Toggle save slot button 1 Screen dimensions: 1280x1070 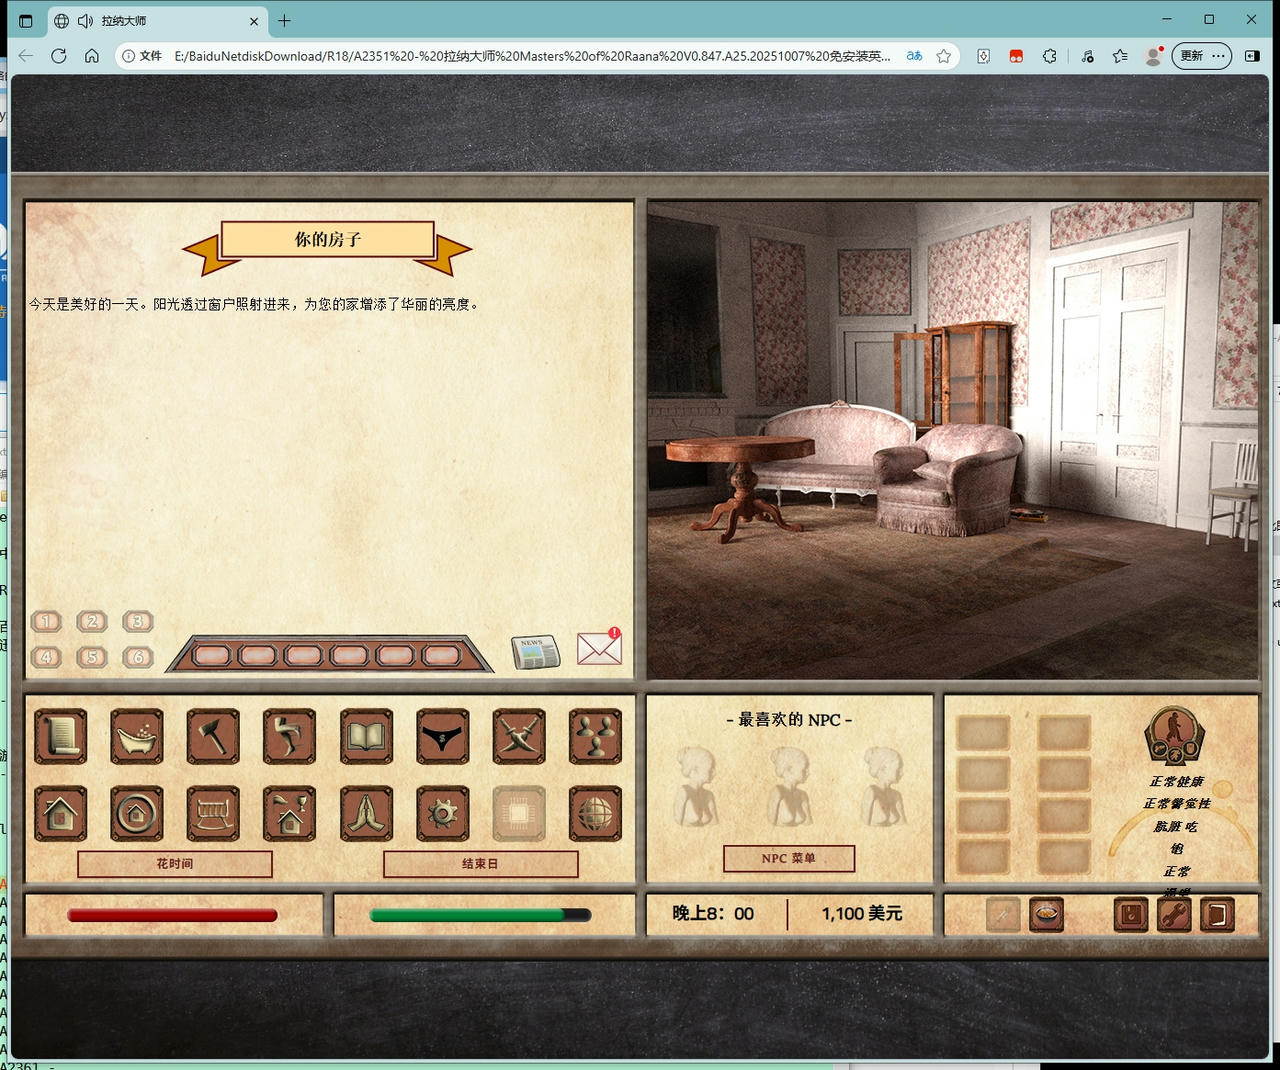pos(46,621)
